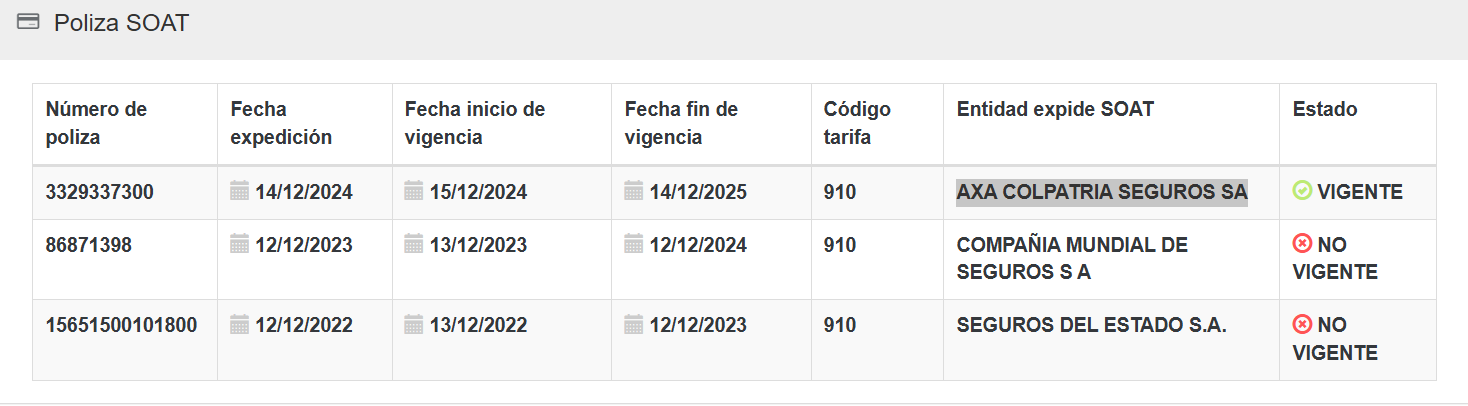
Task: Click the Entidad expide SOAT column header
Action: coord(1055,109)
